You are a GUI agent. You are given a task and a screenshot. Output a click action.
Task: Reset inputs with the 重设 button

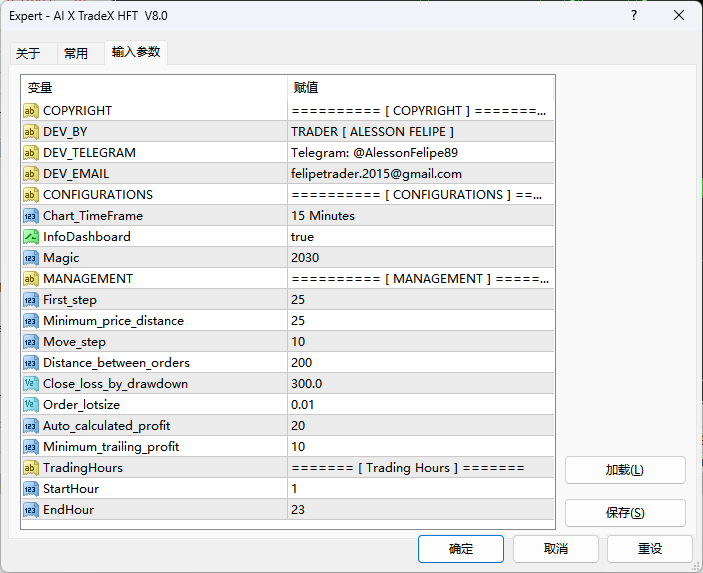650,549
